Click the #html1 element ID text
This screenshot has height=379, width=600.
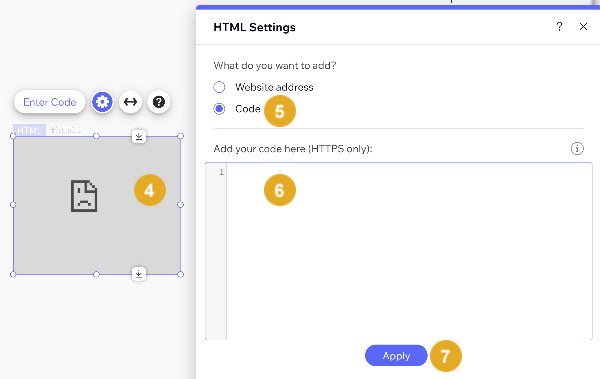[x=66, y=130]
